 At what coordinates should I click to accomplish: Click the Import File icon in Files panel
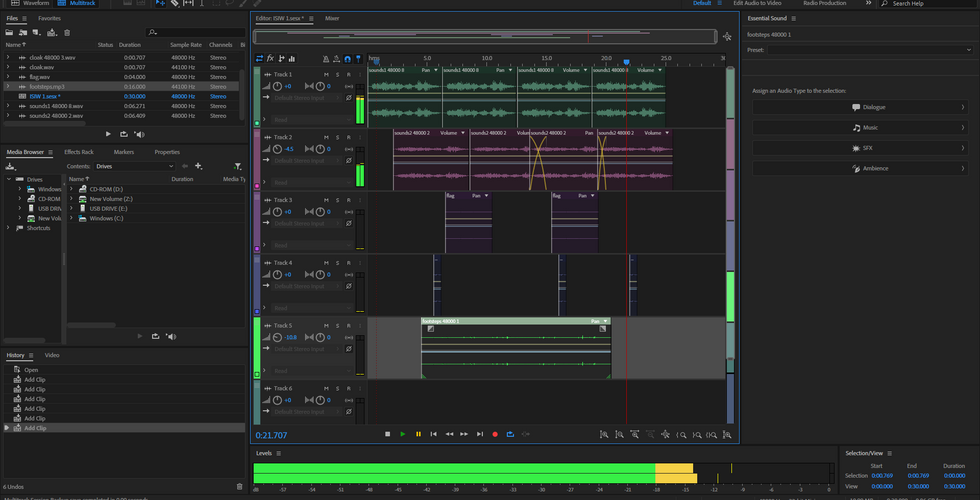(x=23, y=32)
